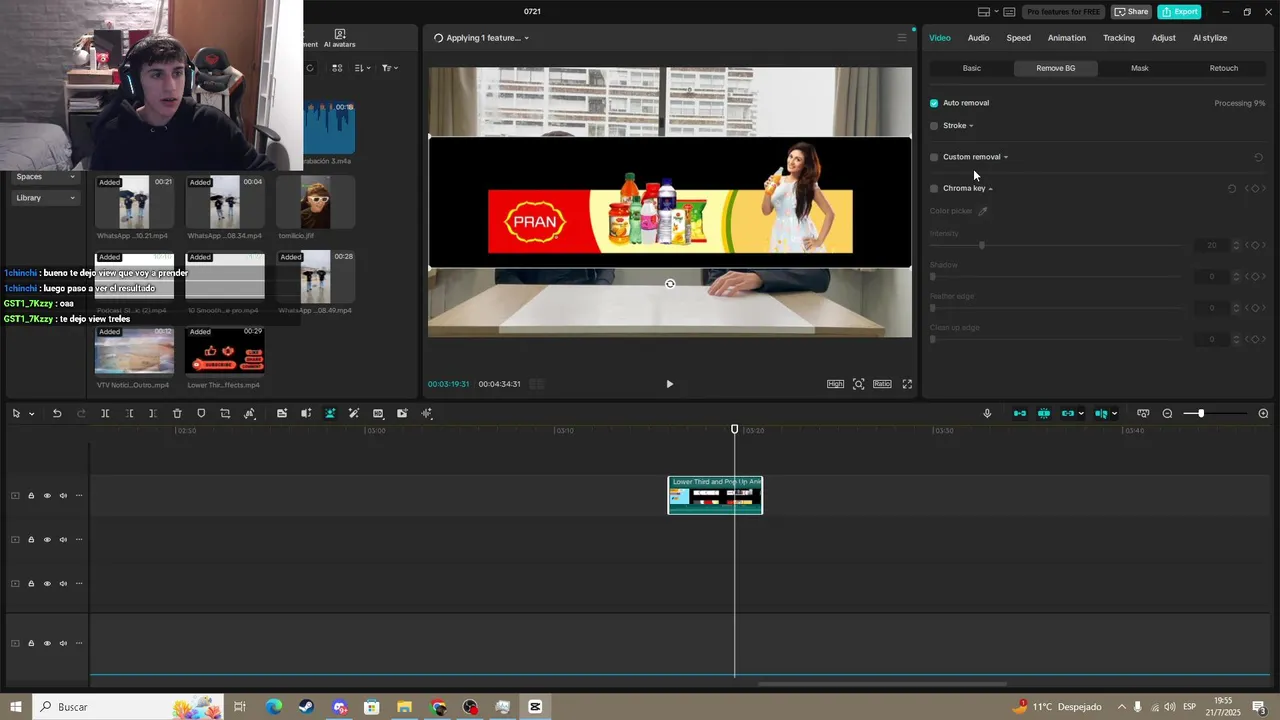Choose the Select pointer tool in timeline toolbar
1280x720 pixels.
(16, 413)
